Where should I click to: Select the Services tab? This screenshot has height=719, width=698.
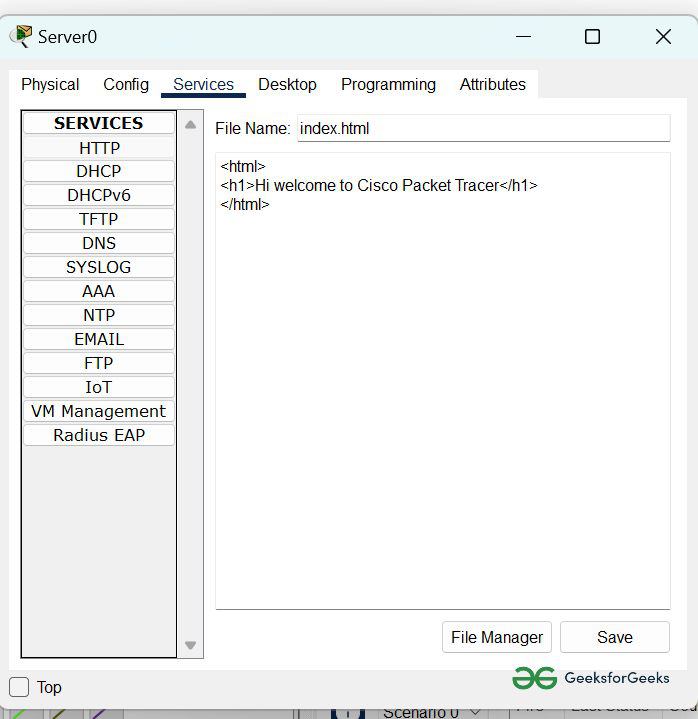(x=203, y=84)
